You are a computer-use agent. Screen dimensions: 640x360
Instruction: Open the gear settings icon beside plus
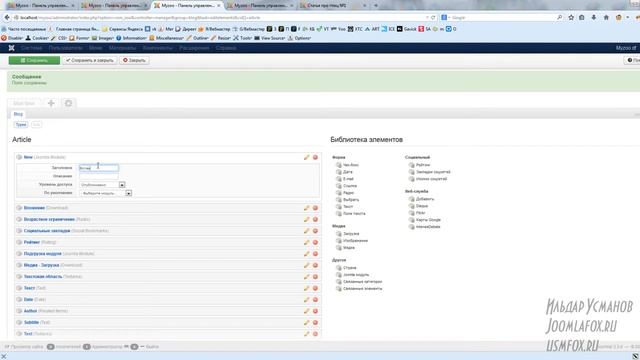pos(69,103)
